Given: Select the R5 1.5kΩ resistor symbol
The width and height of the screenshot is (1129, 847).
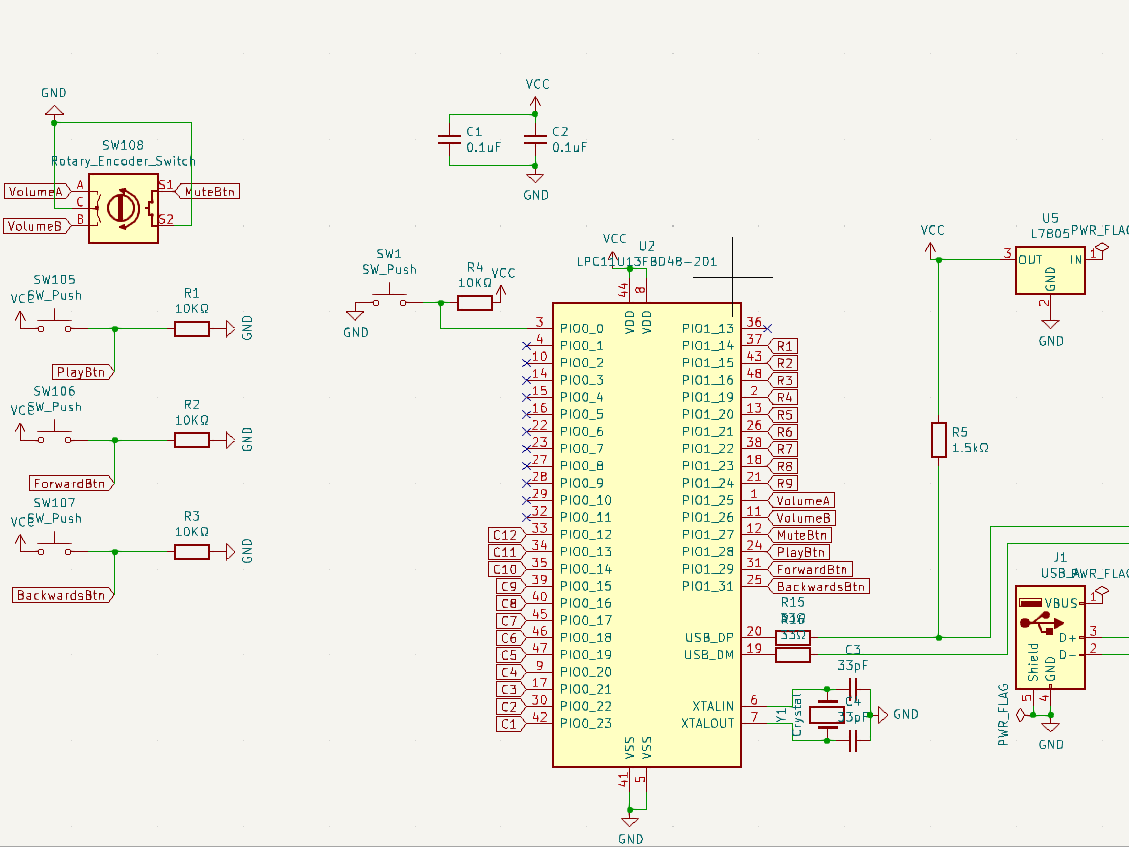Looking at the screenshot, I should 939,440.
